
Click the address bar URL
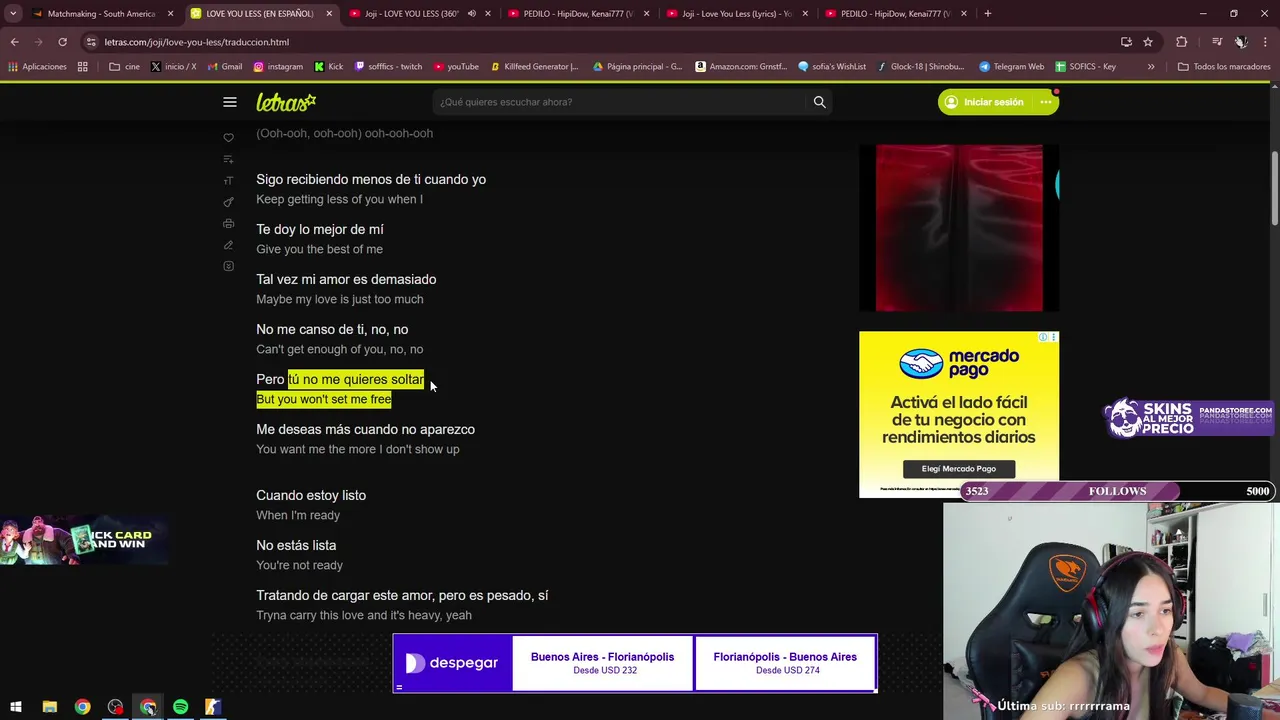tap(197, 42)
